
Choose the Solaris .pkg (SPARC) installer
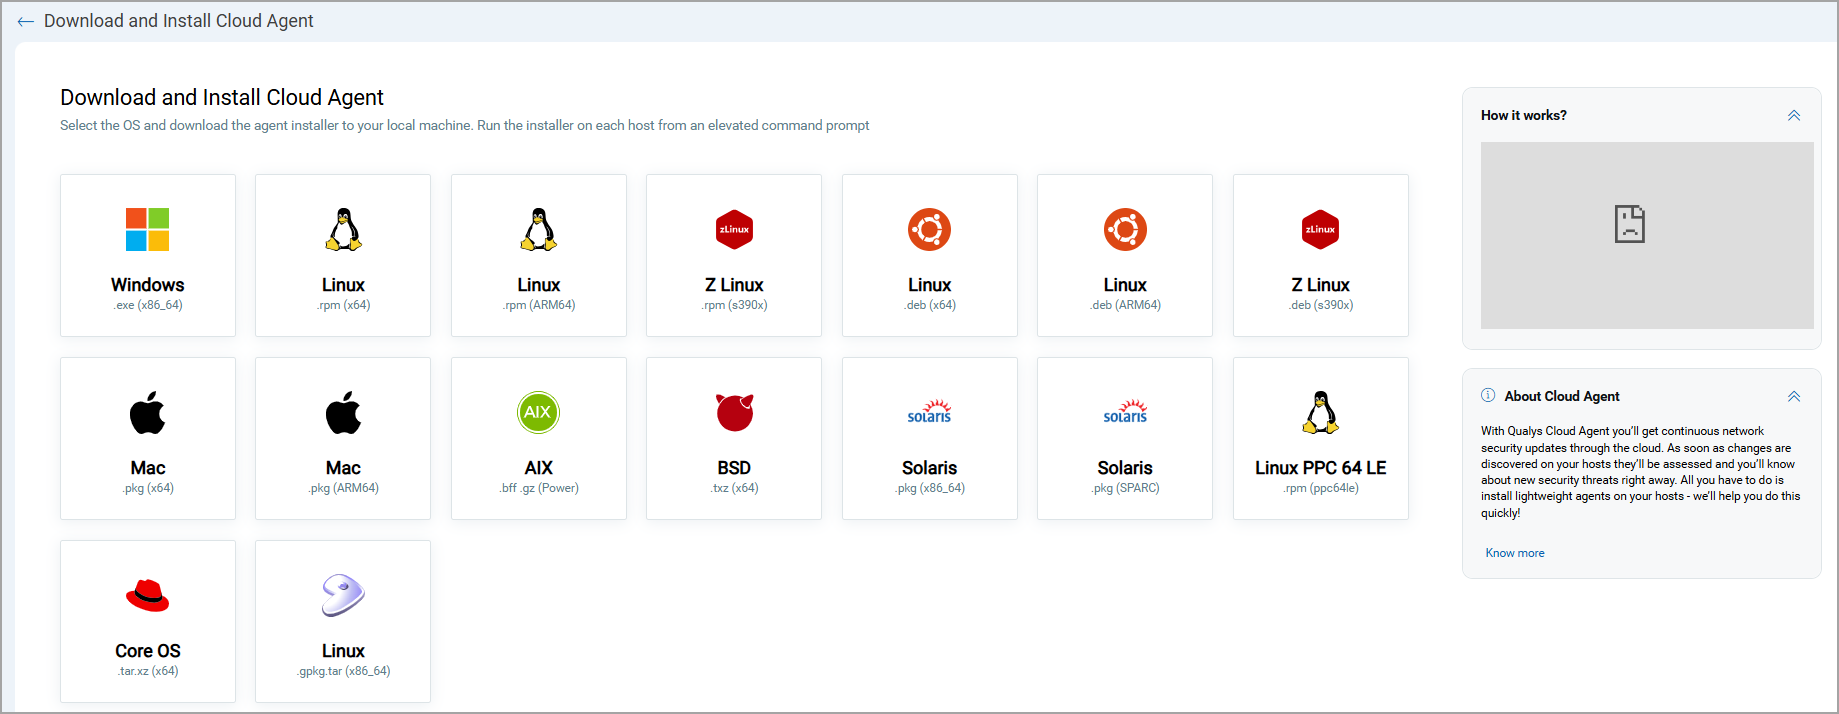click(x=1125, y=438)
